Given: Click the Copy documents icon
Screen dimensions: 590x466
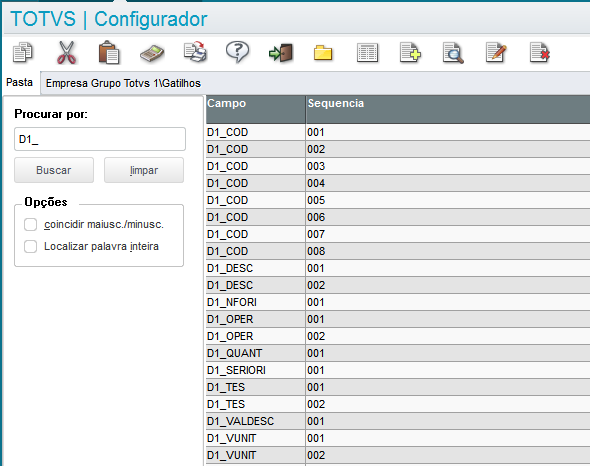Looking at the screenshot, I should (23, 52).
